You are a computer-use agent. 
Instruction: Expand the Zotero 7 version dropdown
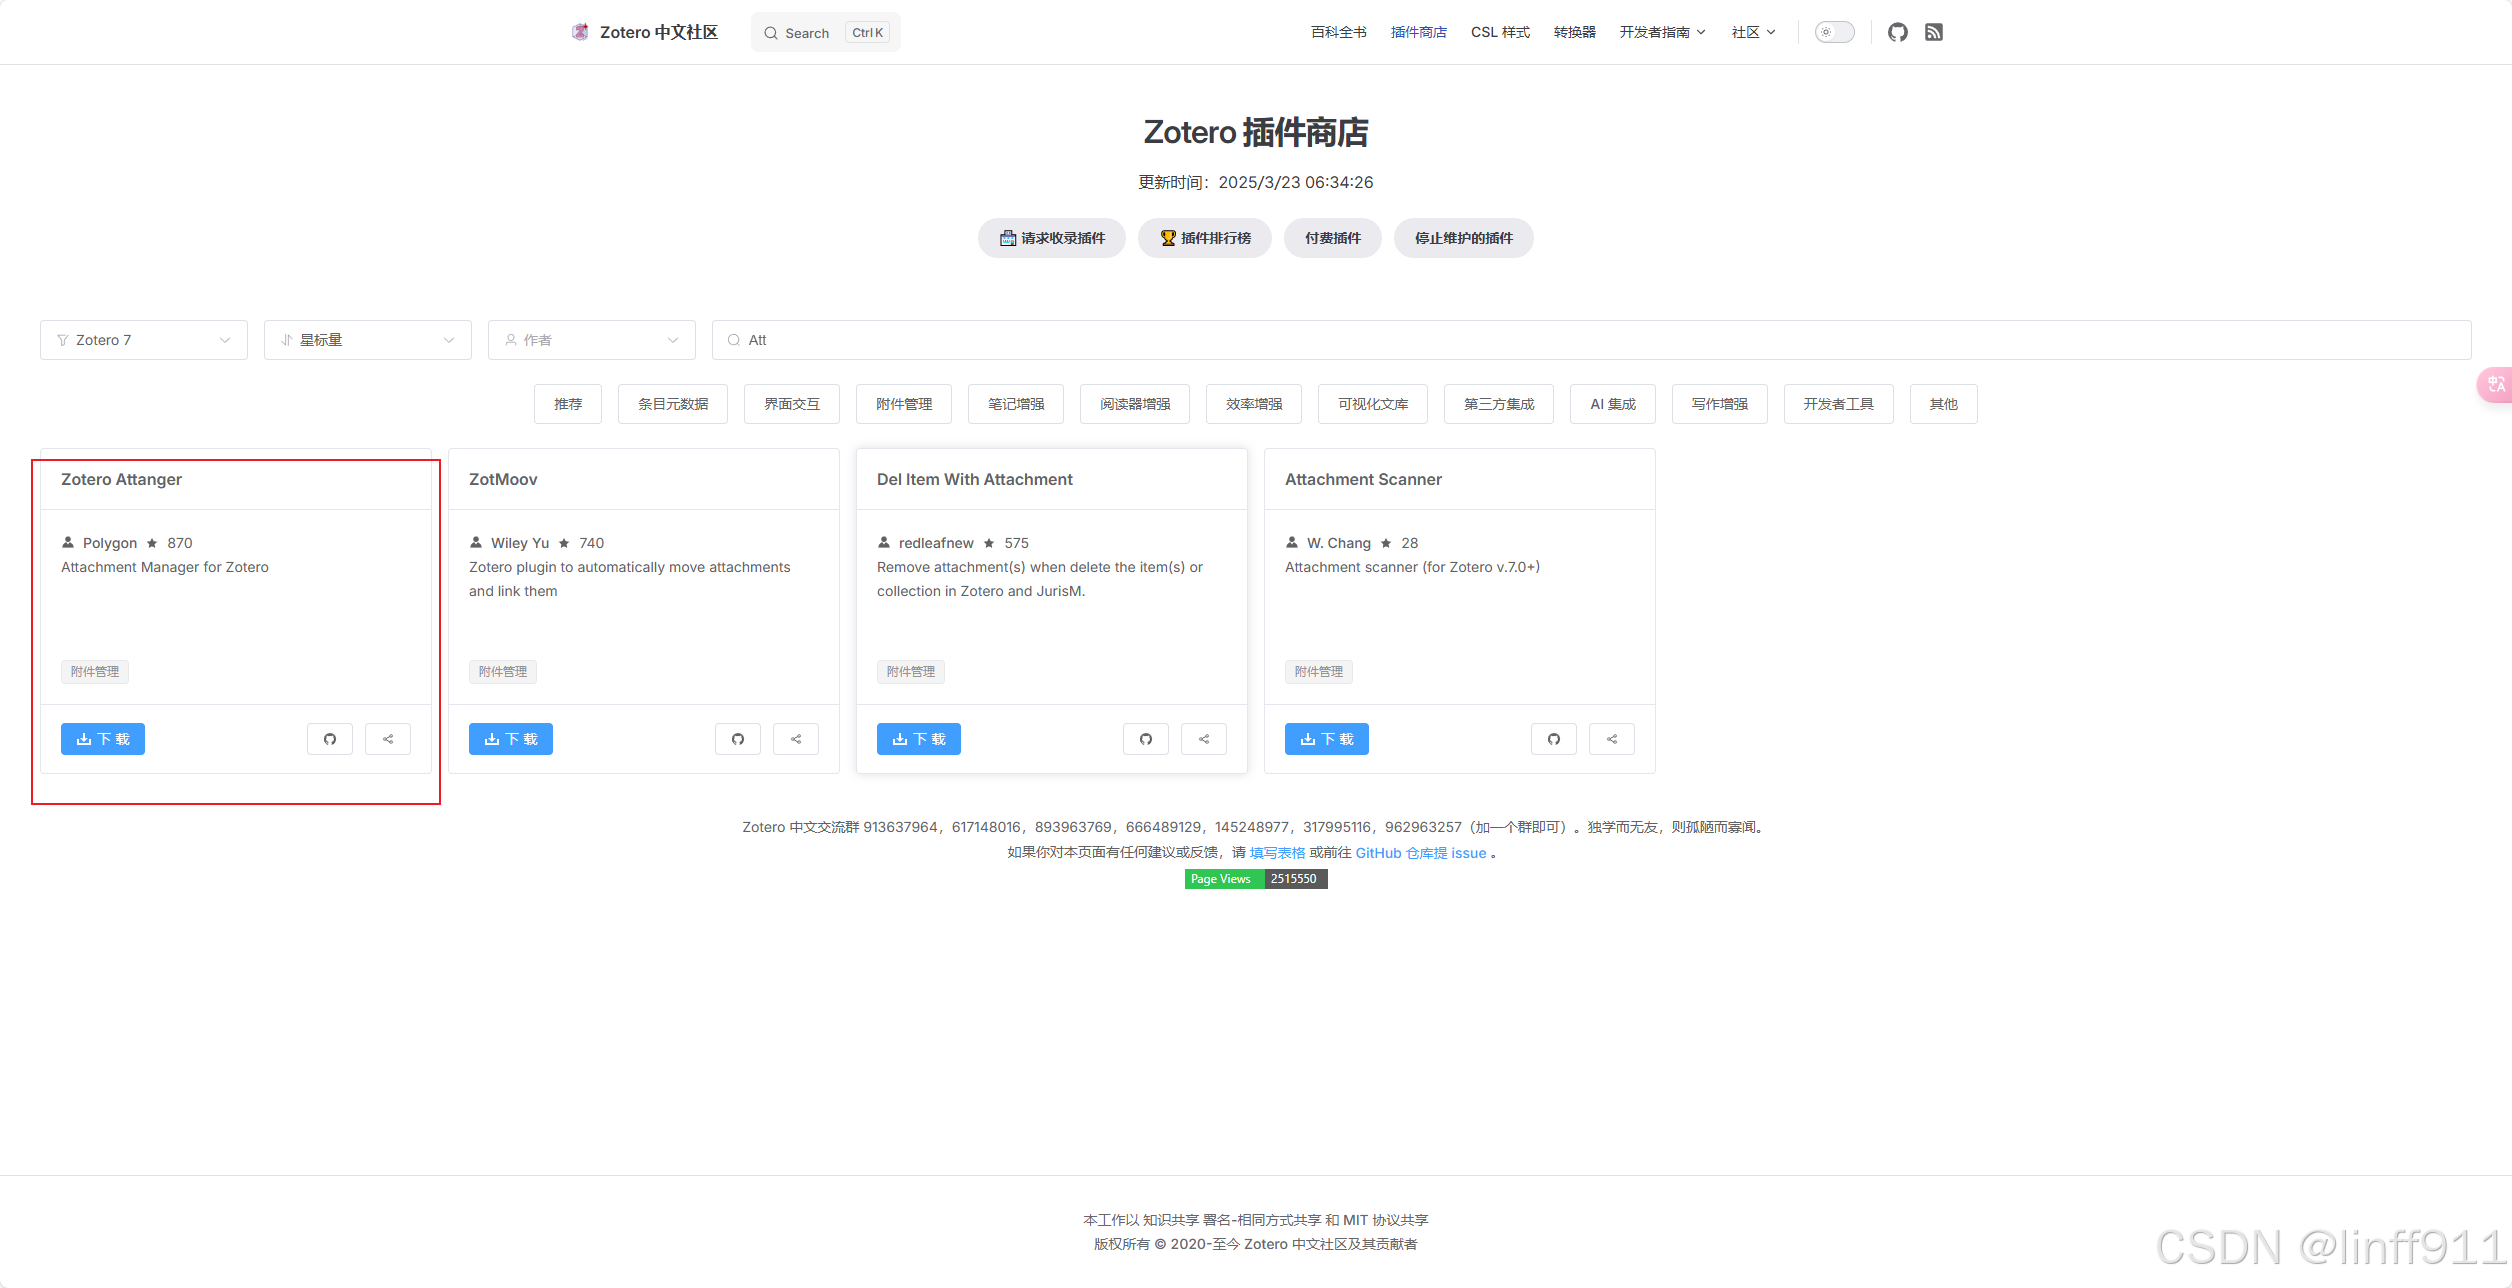(144, 340)
